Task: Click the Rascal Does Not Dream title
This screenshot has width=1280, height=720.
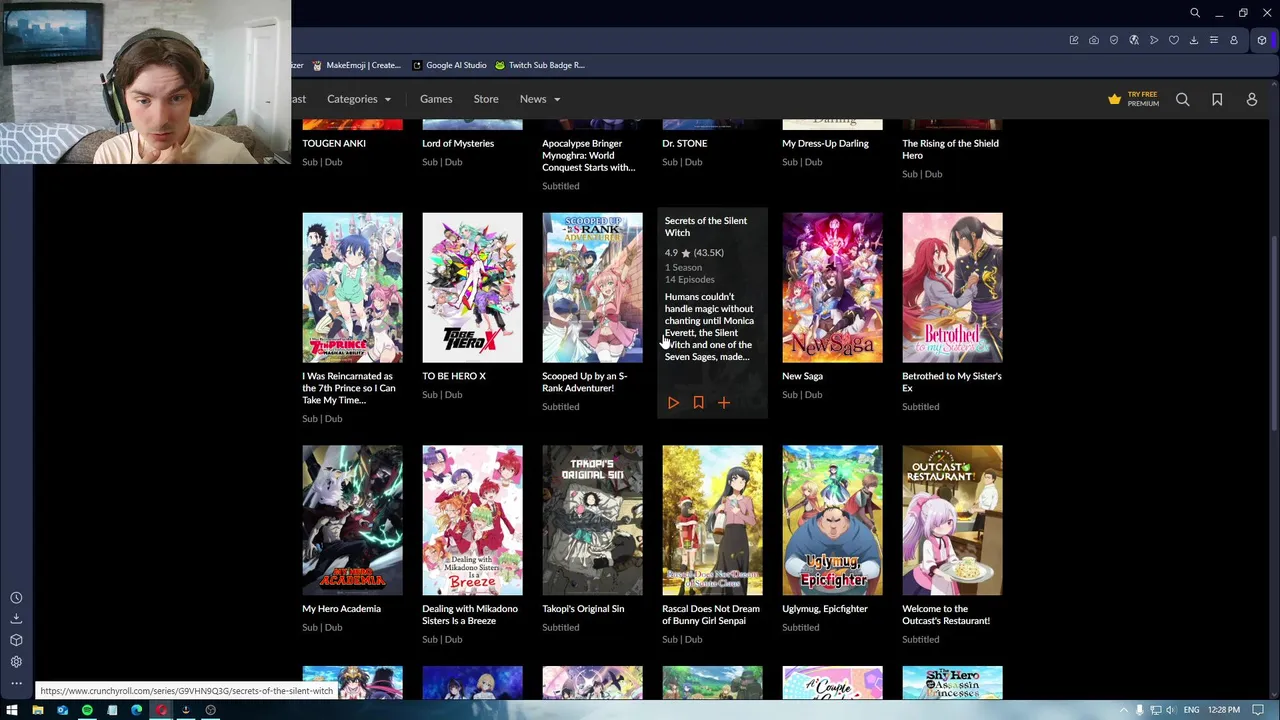Action: click(x=711, y=614)
